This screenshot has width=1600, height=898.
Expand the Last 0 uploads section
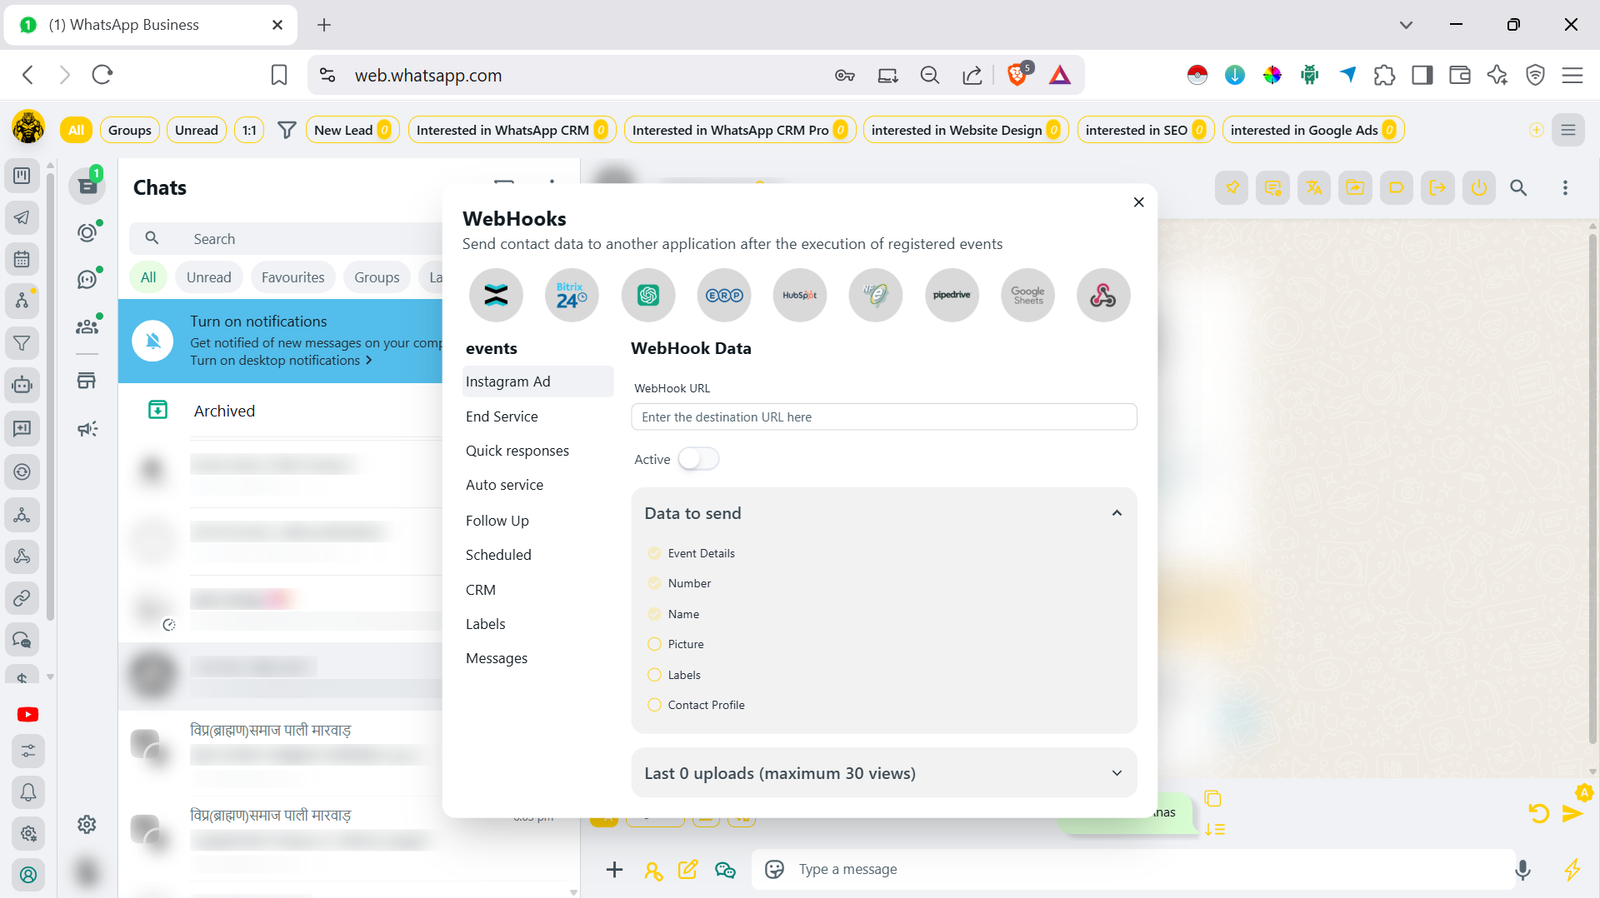[x=1116, y=773]
